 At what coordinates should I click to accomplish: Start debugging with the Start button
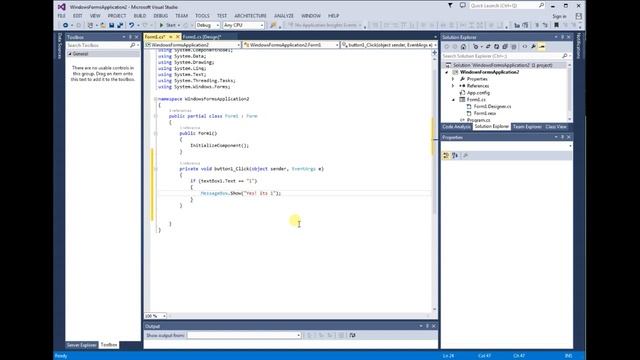click(169, 25)
